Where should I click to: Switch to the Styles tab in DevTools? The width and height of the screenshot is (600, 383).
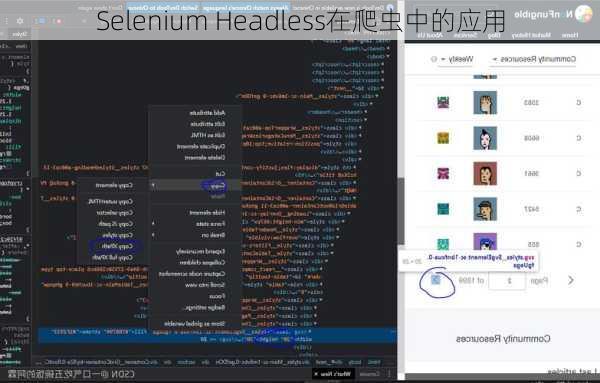[x=20, y=34]
